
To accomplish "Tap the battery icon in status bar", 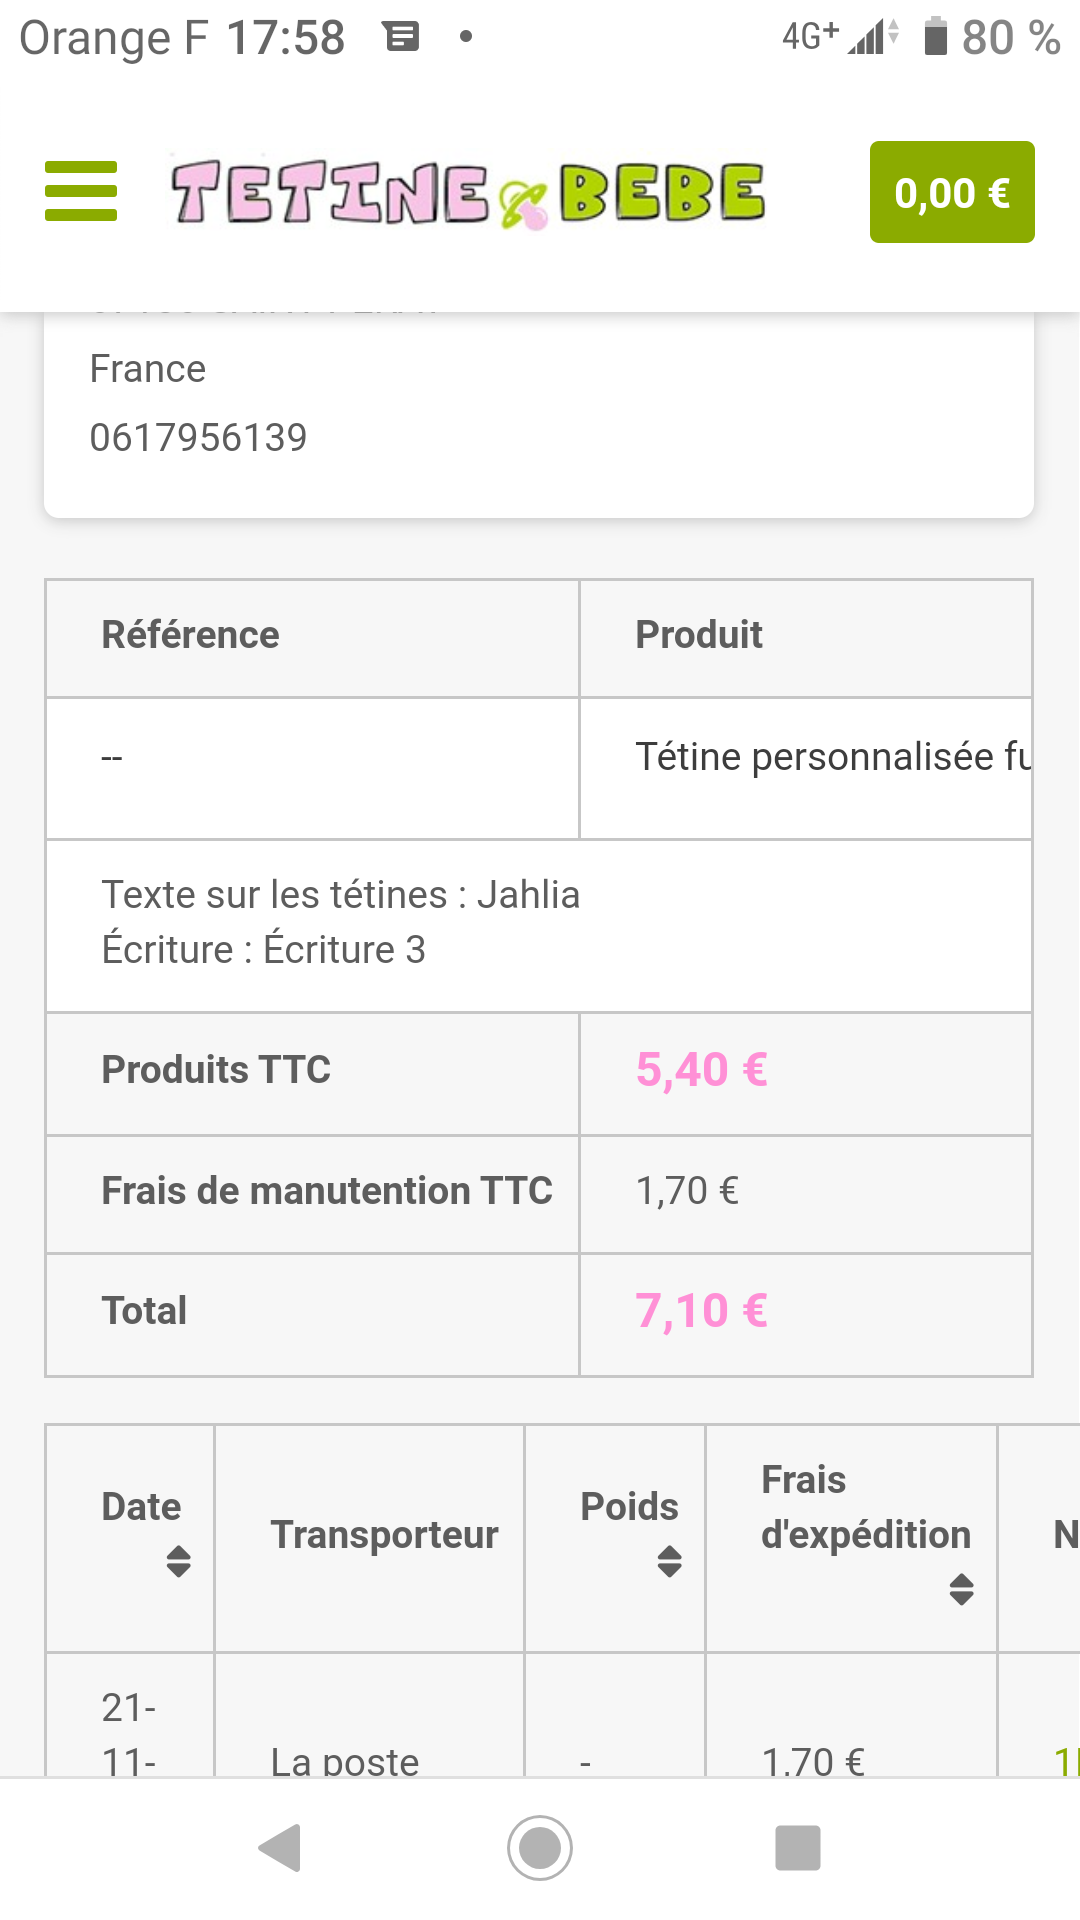I will tap(935, 37).
